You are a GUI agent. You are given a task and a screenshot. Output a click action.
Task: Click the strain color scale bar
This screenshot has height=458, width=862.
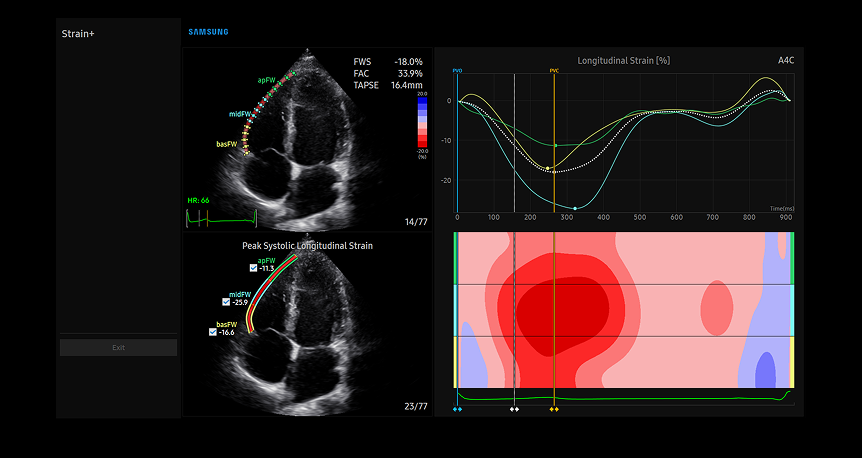(x=423, y=123)
